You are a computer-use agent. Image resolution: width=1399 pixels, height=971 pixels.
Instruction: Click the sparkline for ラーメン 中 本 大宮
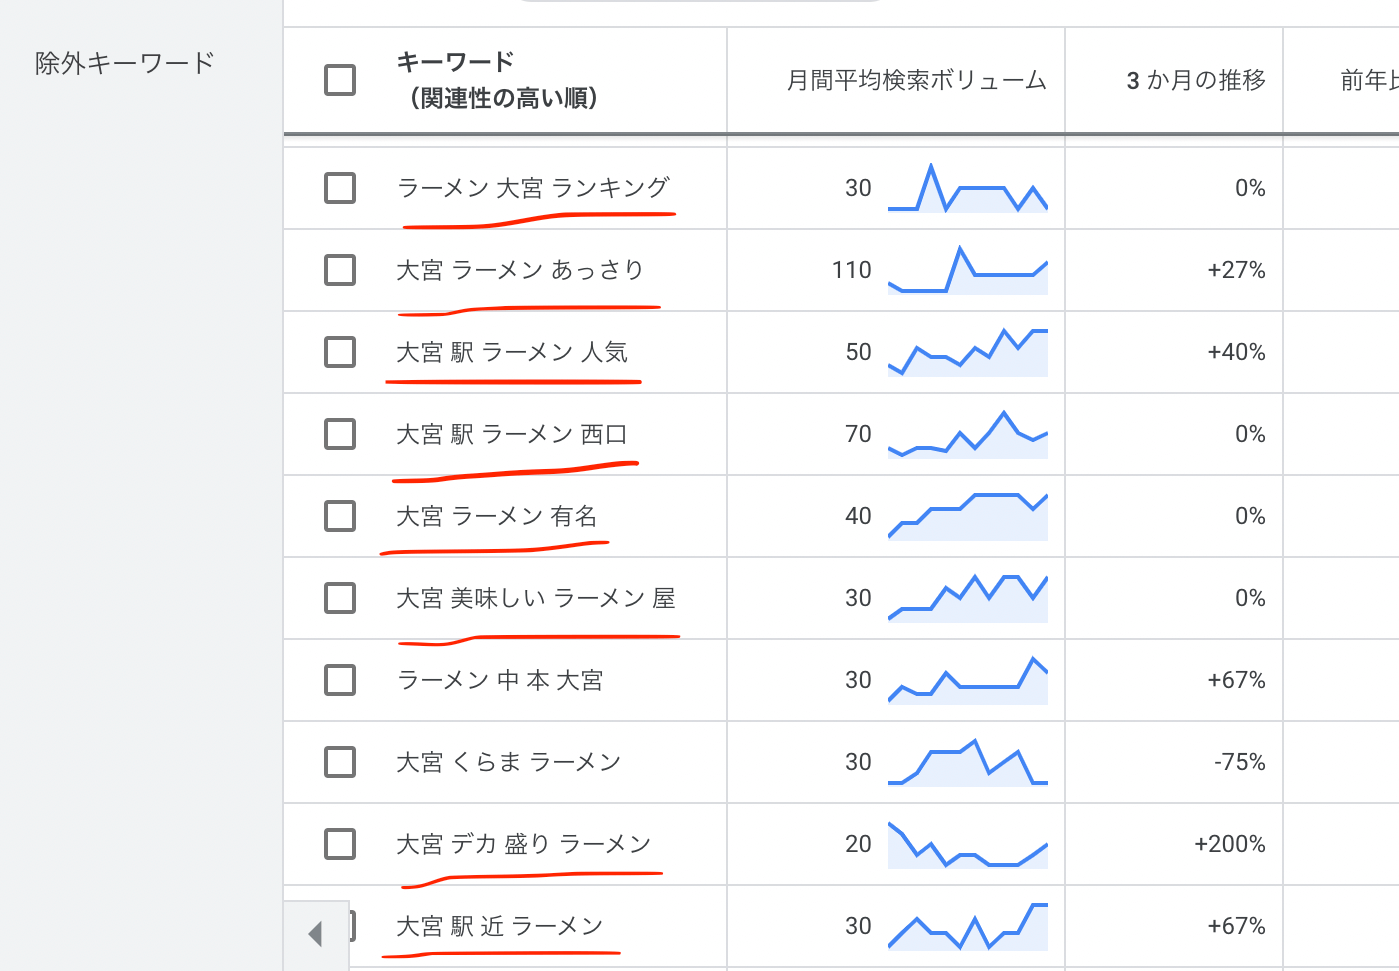point(967,681)
